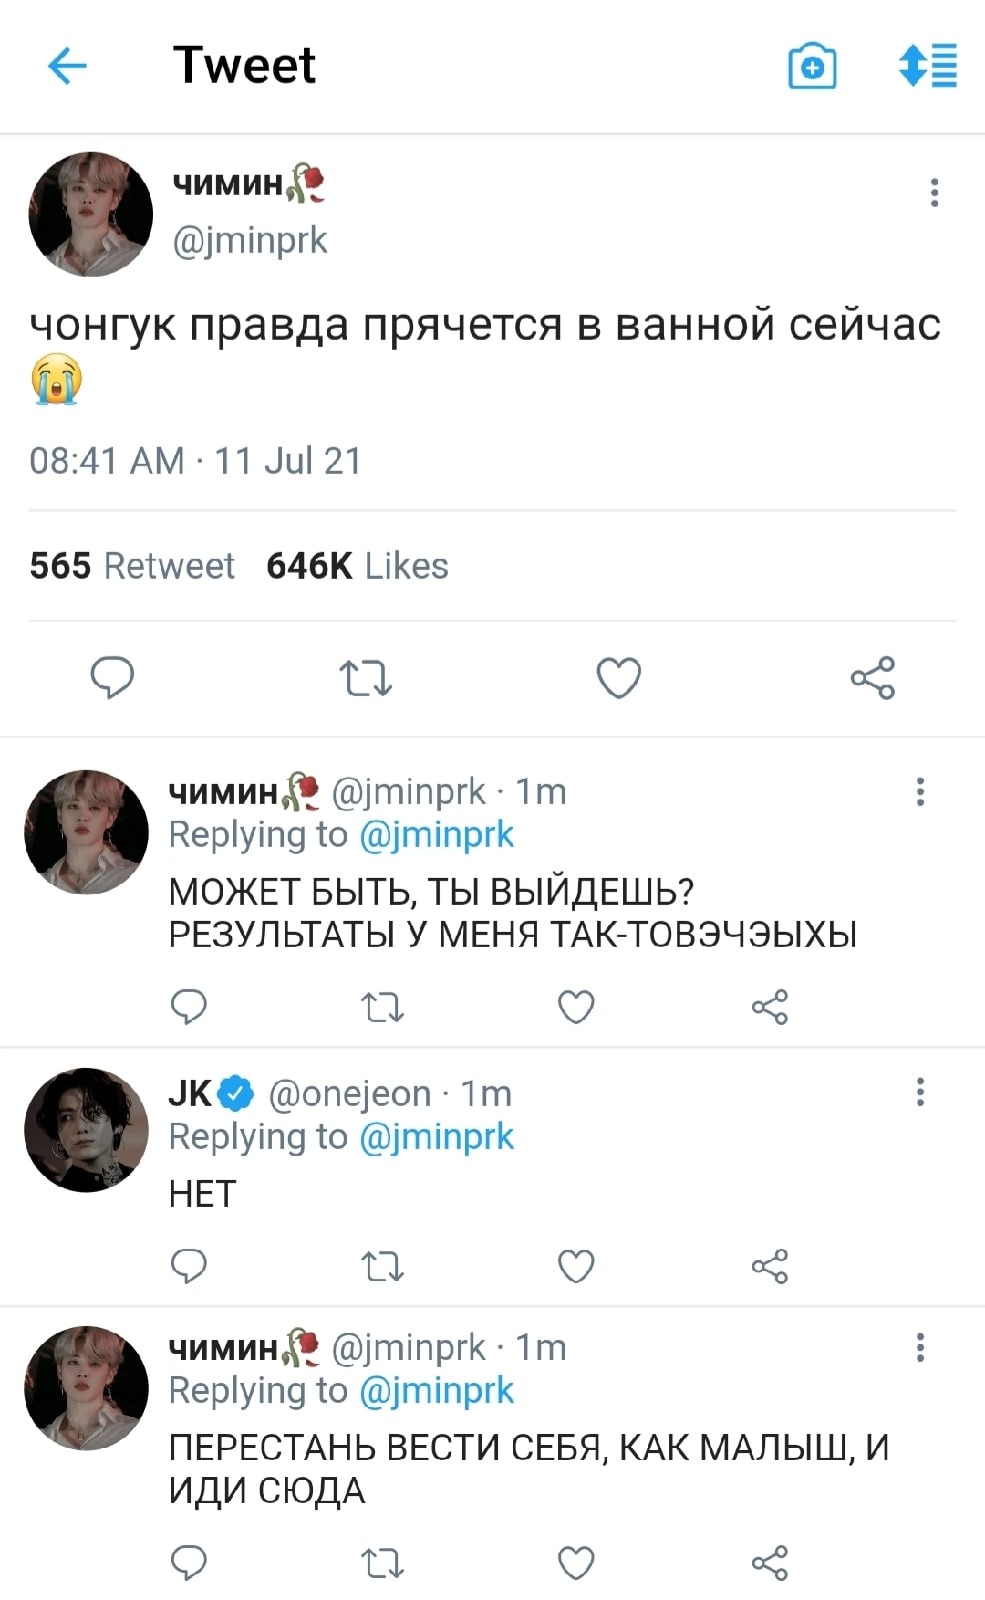The image size is (985, 1600).
Task: Open the camera screenshot icon in header
Action: (812, 67)
